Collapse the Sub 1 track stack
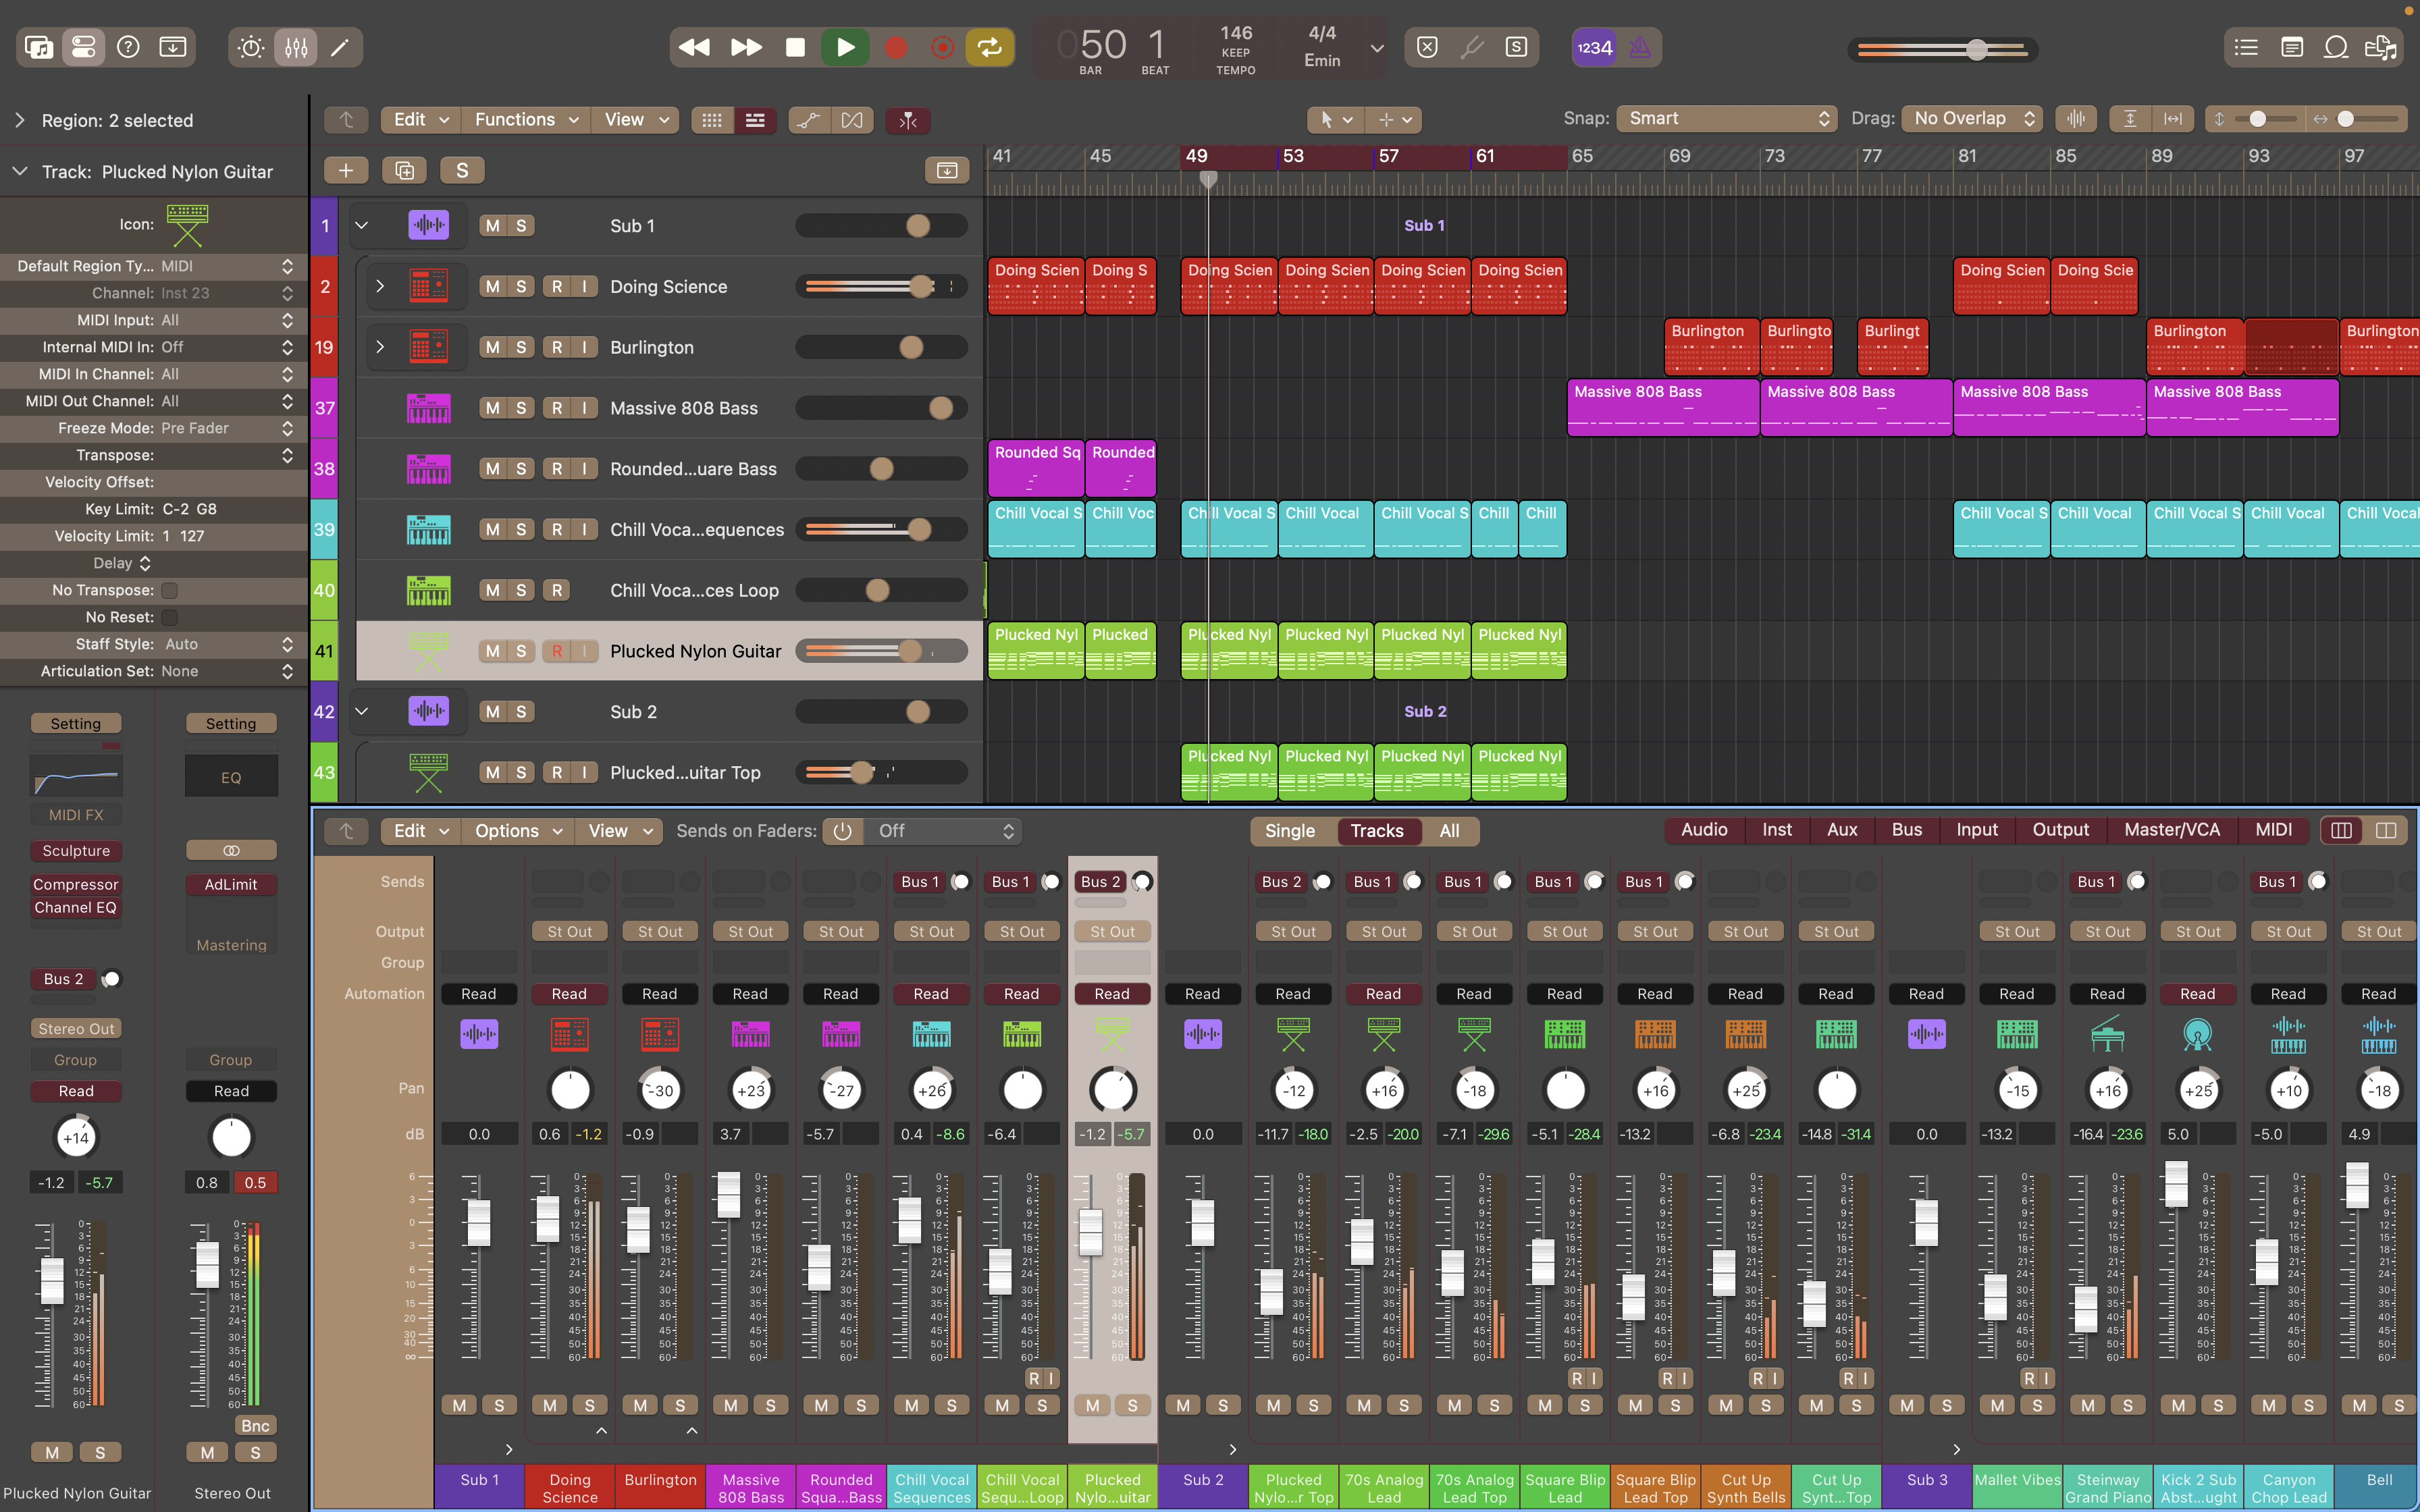The height and width of the screenshot is (1512, 2420). (362, 226)
